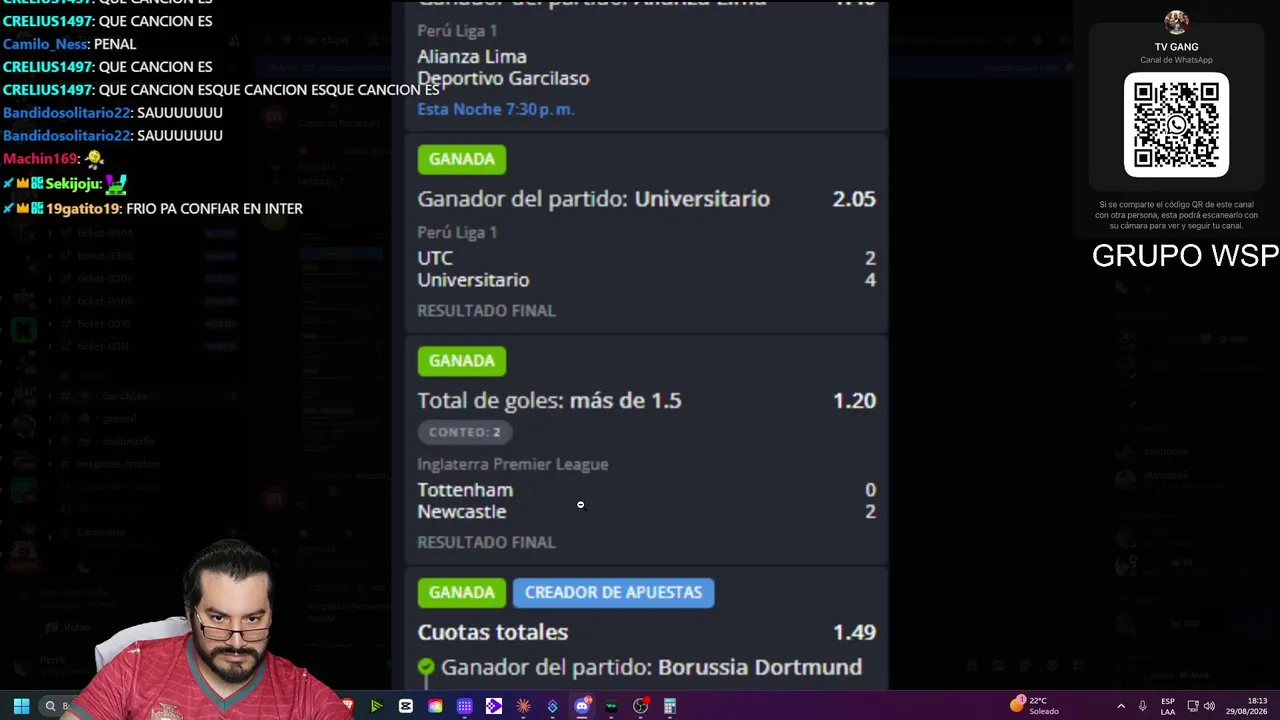This screenshot has height=720, width=1280.
Task: Open the blue diamond taskbar app
Action: (x=553, y=706)
